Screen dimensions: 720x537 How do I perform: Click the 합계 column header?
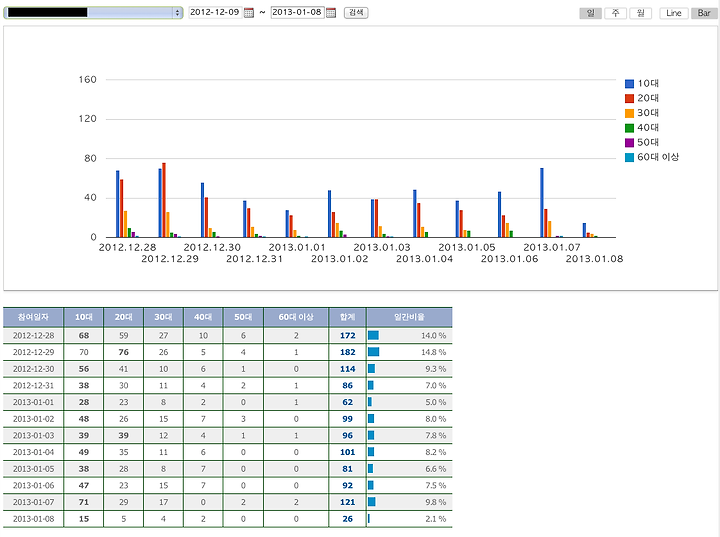(x=348, y=317)
